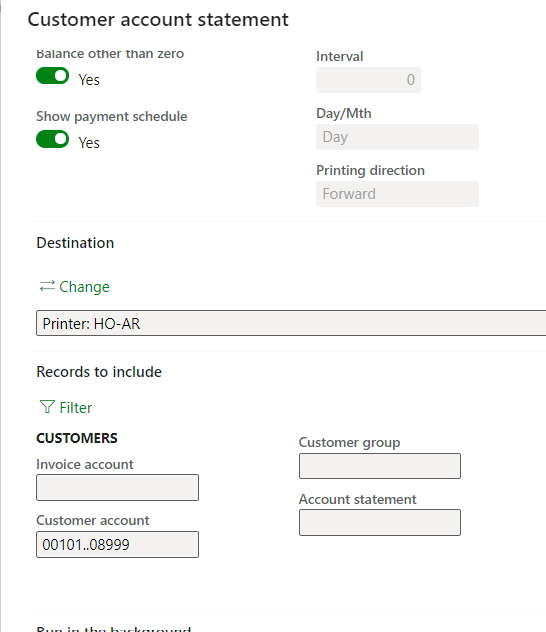Click Yes label under Balance other than zero
This screenshot has height=632, width=546.
[89, 80]
